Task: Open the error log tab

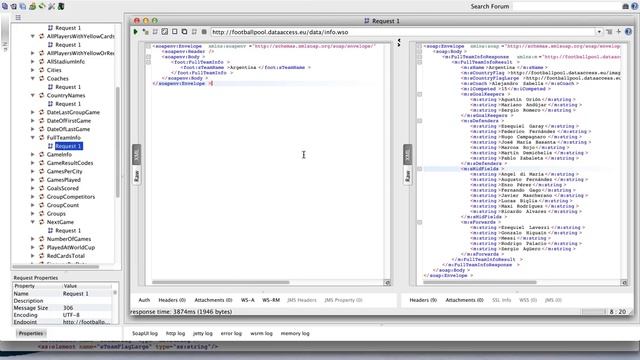Action: tap(231, 333)
